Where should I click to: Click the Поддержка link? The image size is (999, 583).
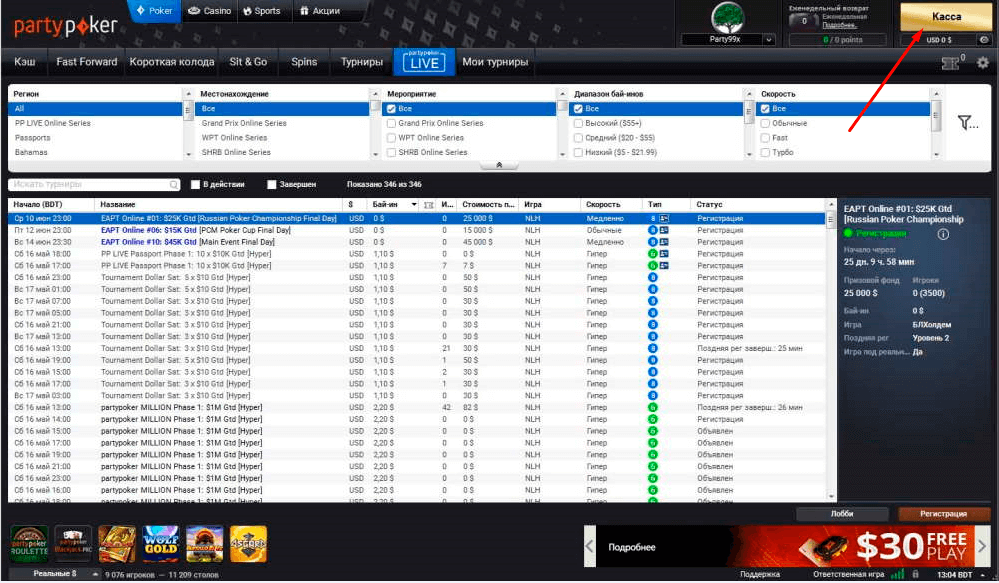760,574
